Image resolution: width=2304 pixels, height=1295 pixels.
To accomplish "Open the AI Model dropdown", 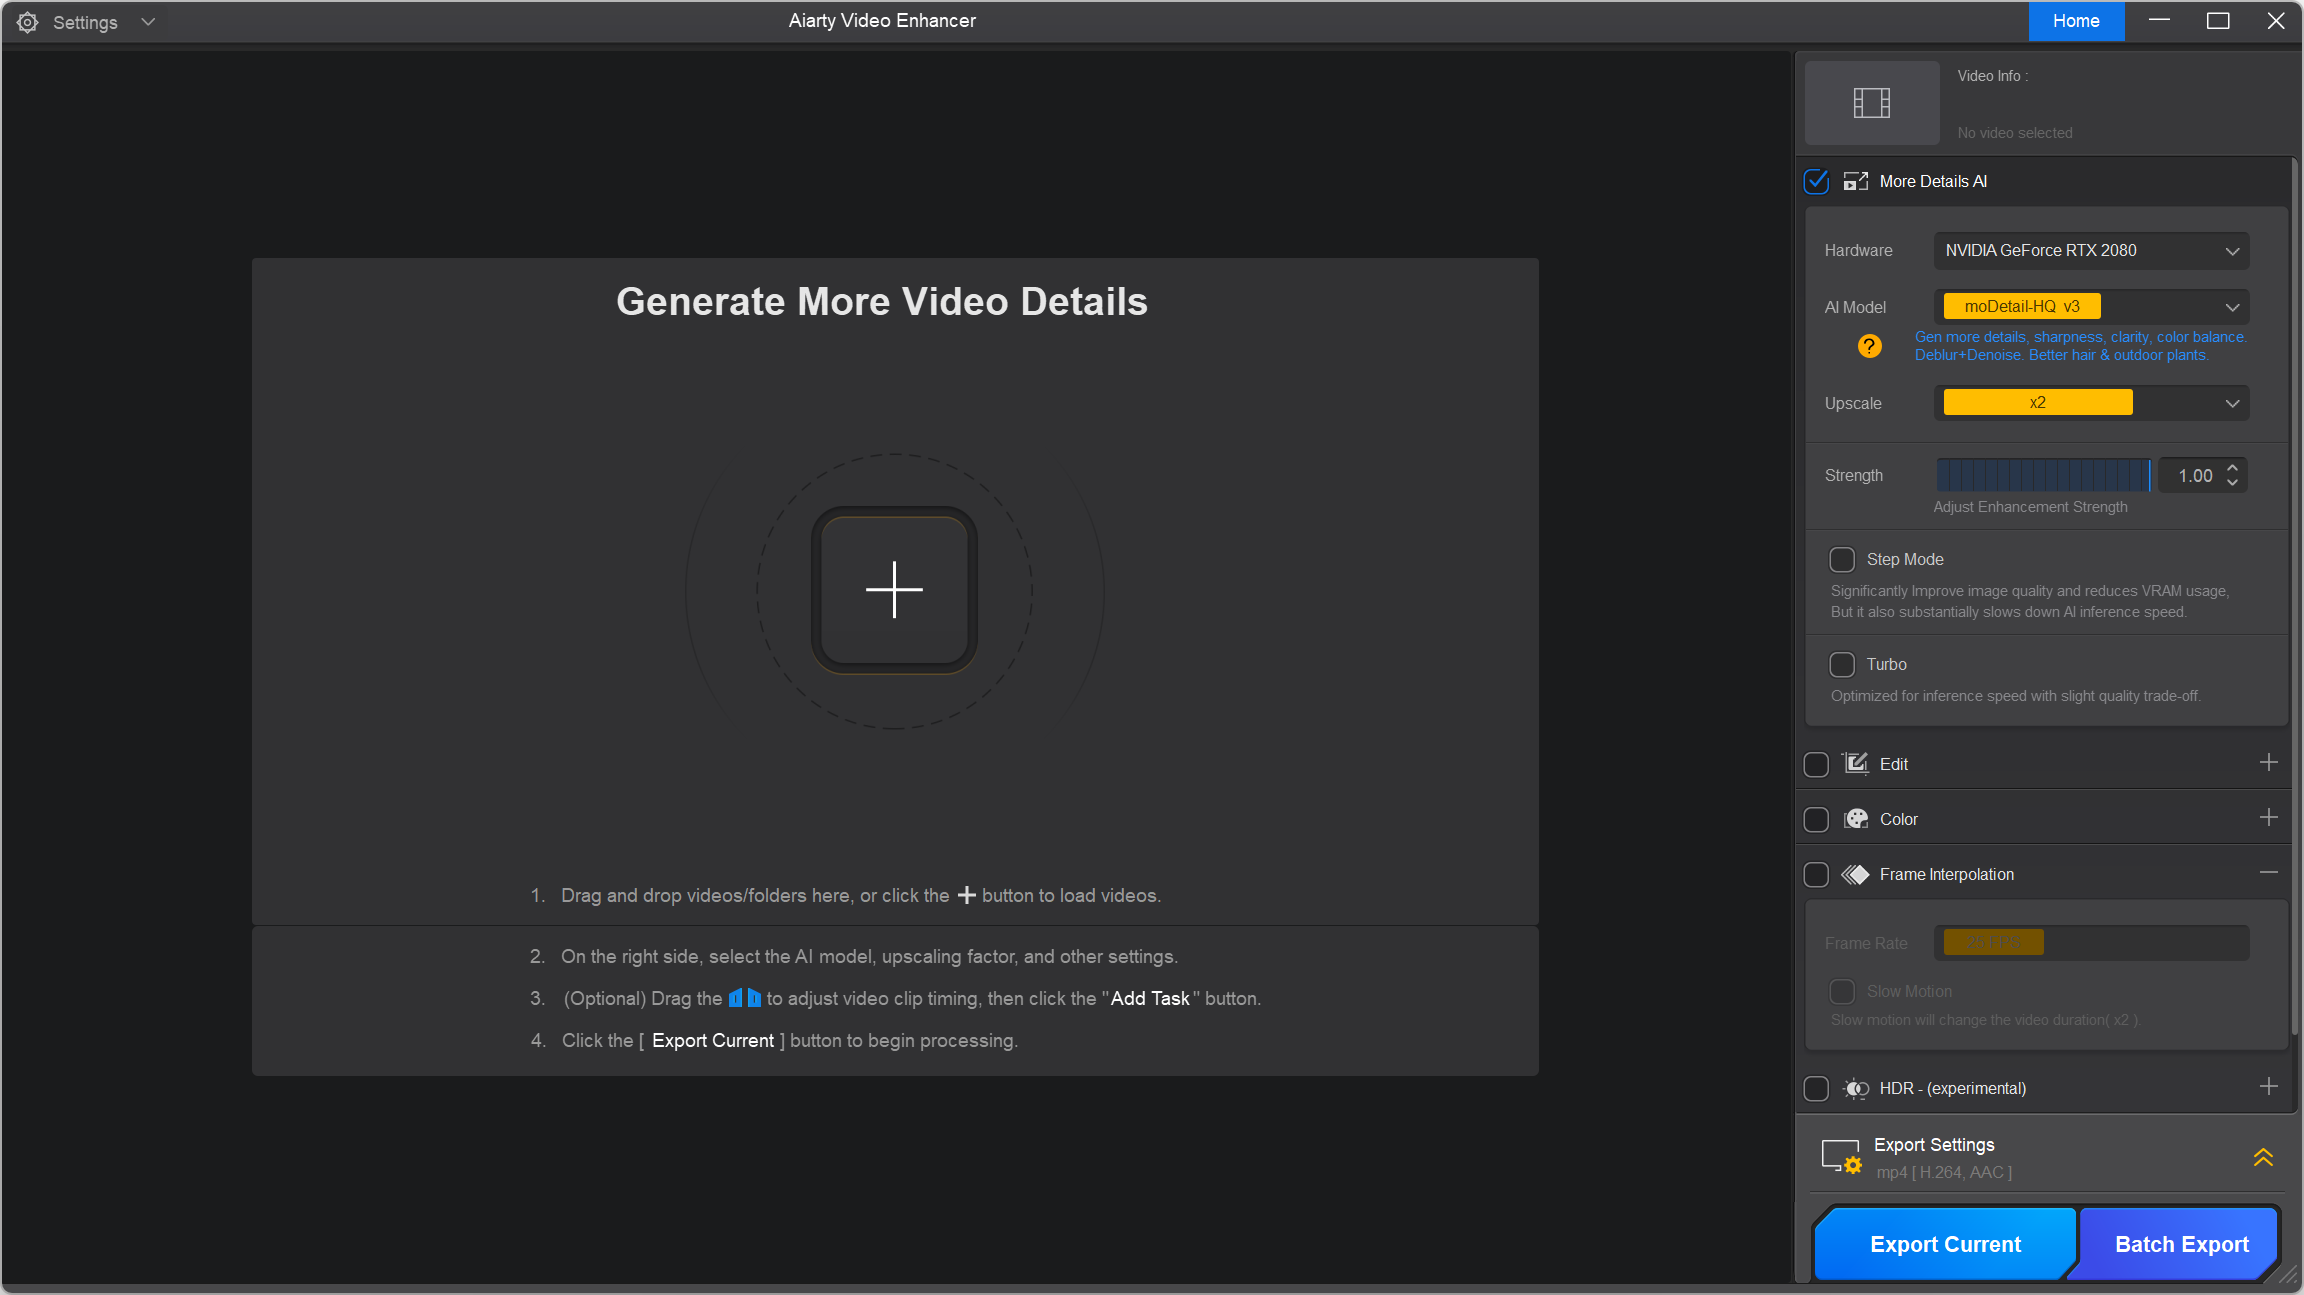I will click(2091, 307).
